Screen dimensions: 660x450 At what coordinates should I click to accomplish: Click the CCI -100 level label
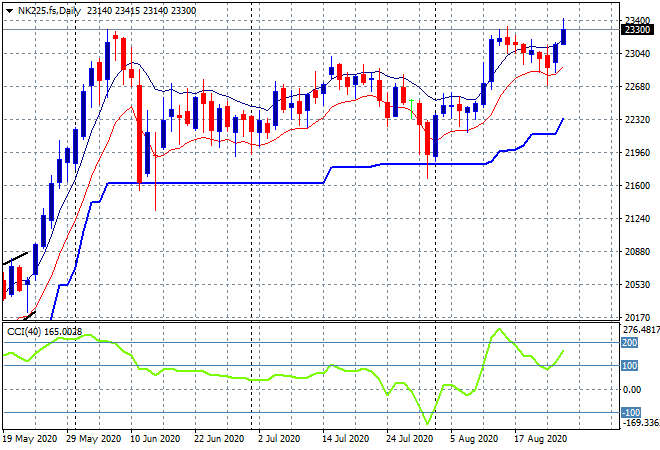(x=631, y=413)
